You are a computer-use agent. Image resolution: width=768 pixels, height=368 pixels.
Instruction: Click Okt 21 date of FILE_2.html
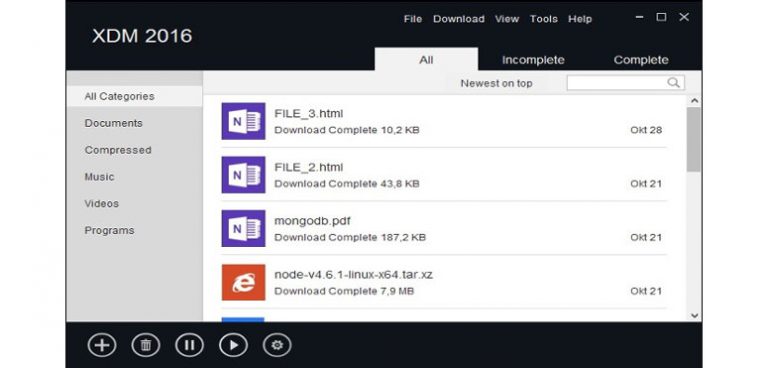click(646, 184)
